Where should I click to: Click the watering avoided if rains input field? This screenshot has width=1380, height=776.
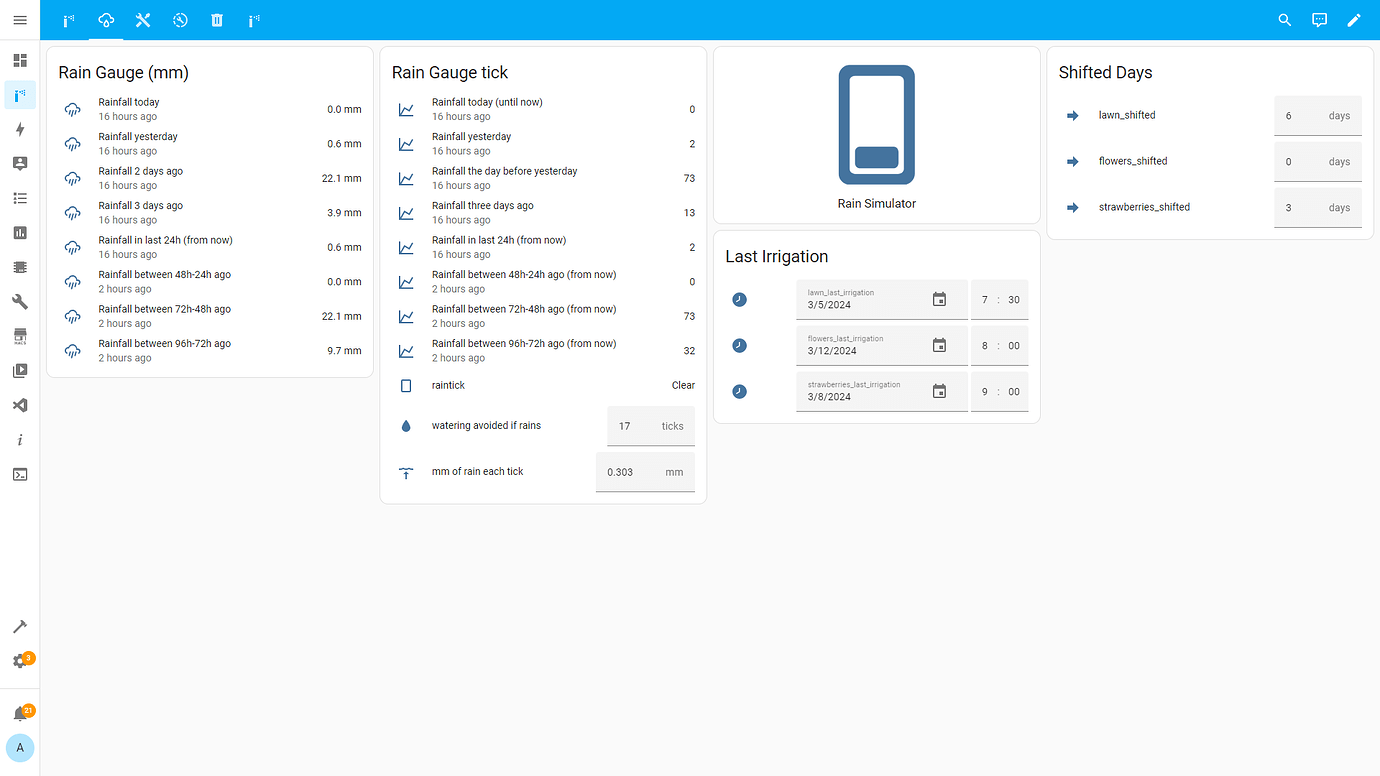point(640,425)
